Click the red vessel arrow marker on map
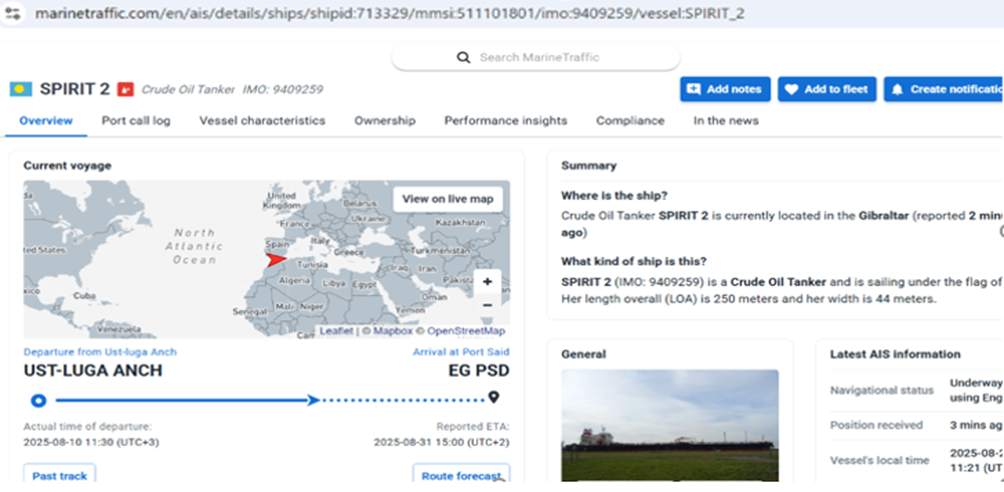The height and width of the screenshot is (492, 1004). coord(277,259)
